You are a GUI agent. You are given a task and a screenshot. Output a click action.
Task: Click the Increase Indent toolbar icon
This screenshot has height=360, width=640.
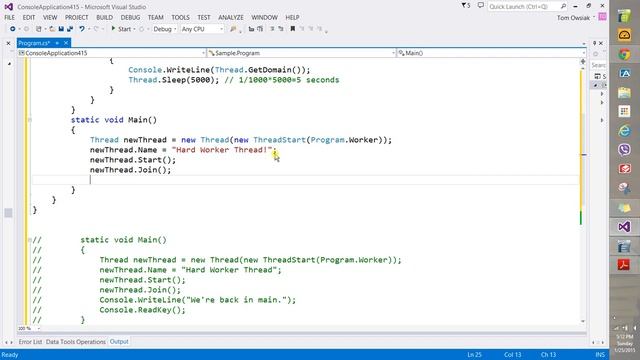point(260,29)
